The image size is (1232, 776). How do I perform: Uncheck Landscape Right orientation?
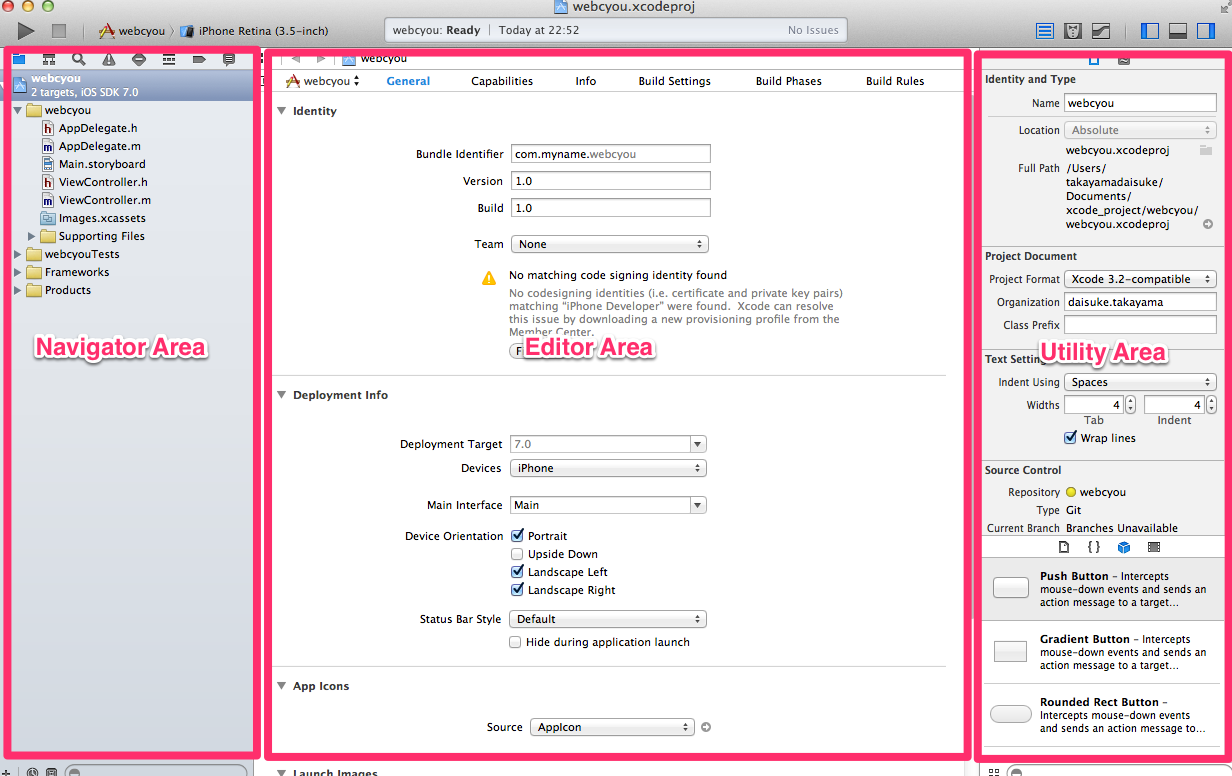(x=517, y=590)
